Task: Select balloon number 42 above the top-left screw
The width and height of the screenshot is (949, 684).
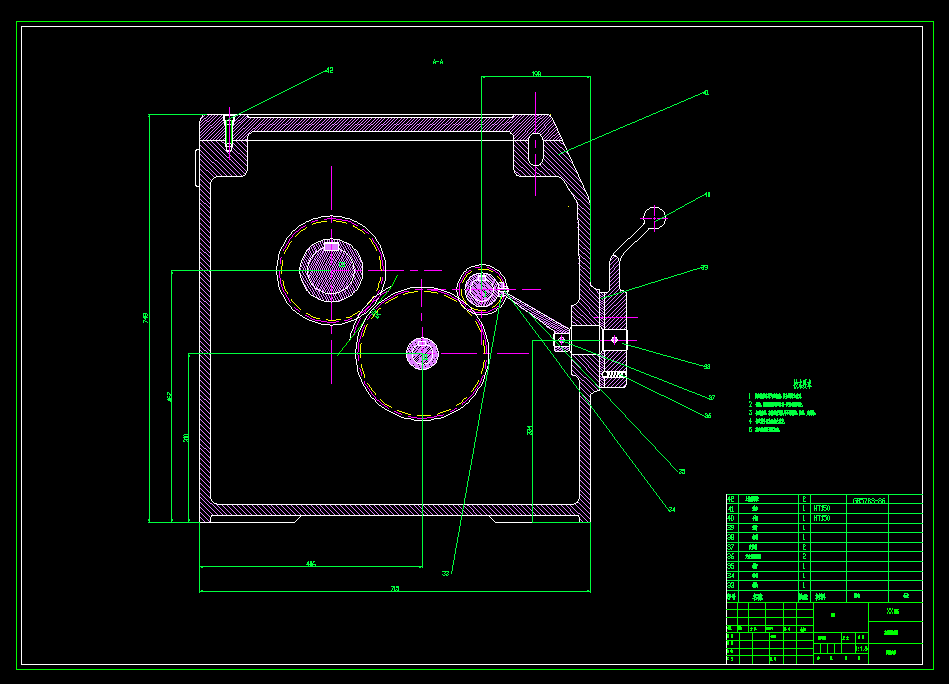Action: pos(329,70)
